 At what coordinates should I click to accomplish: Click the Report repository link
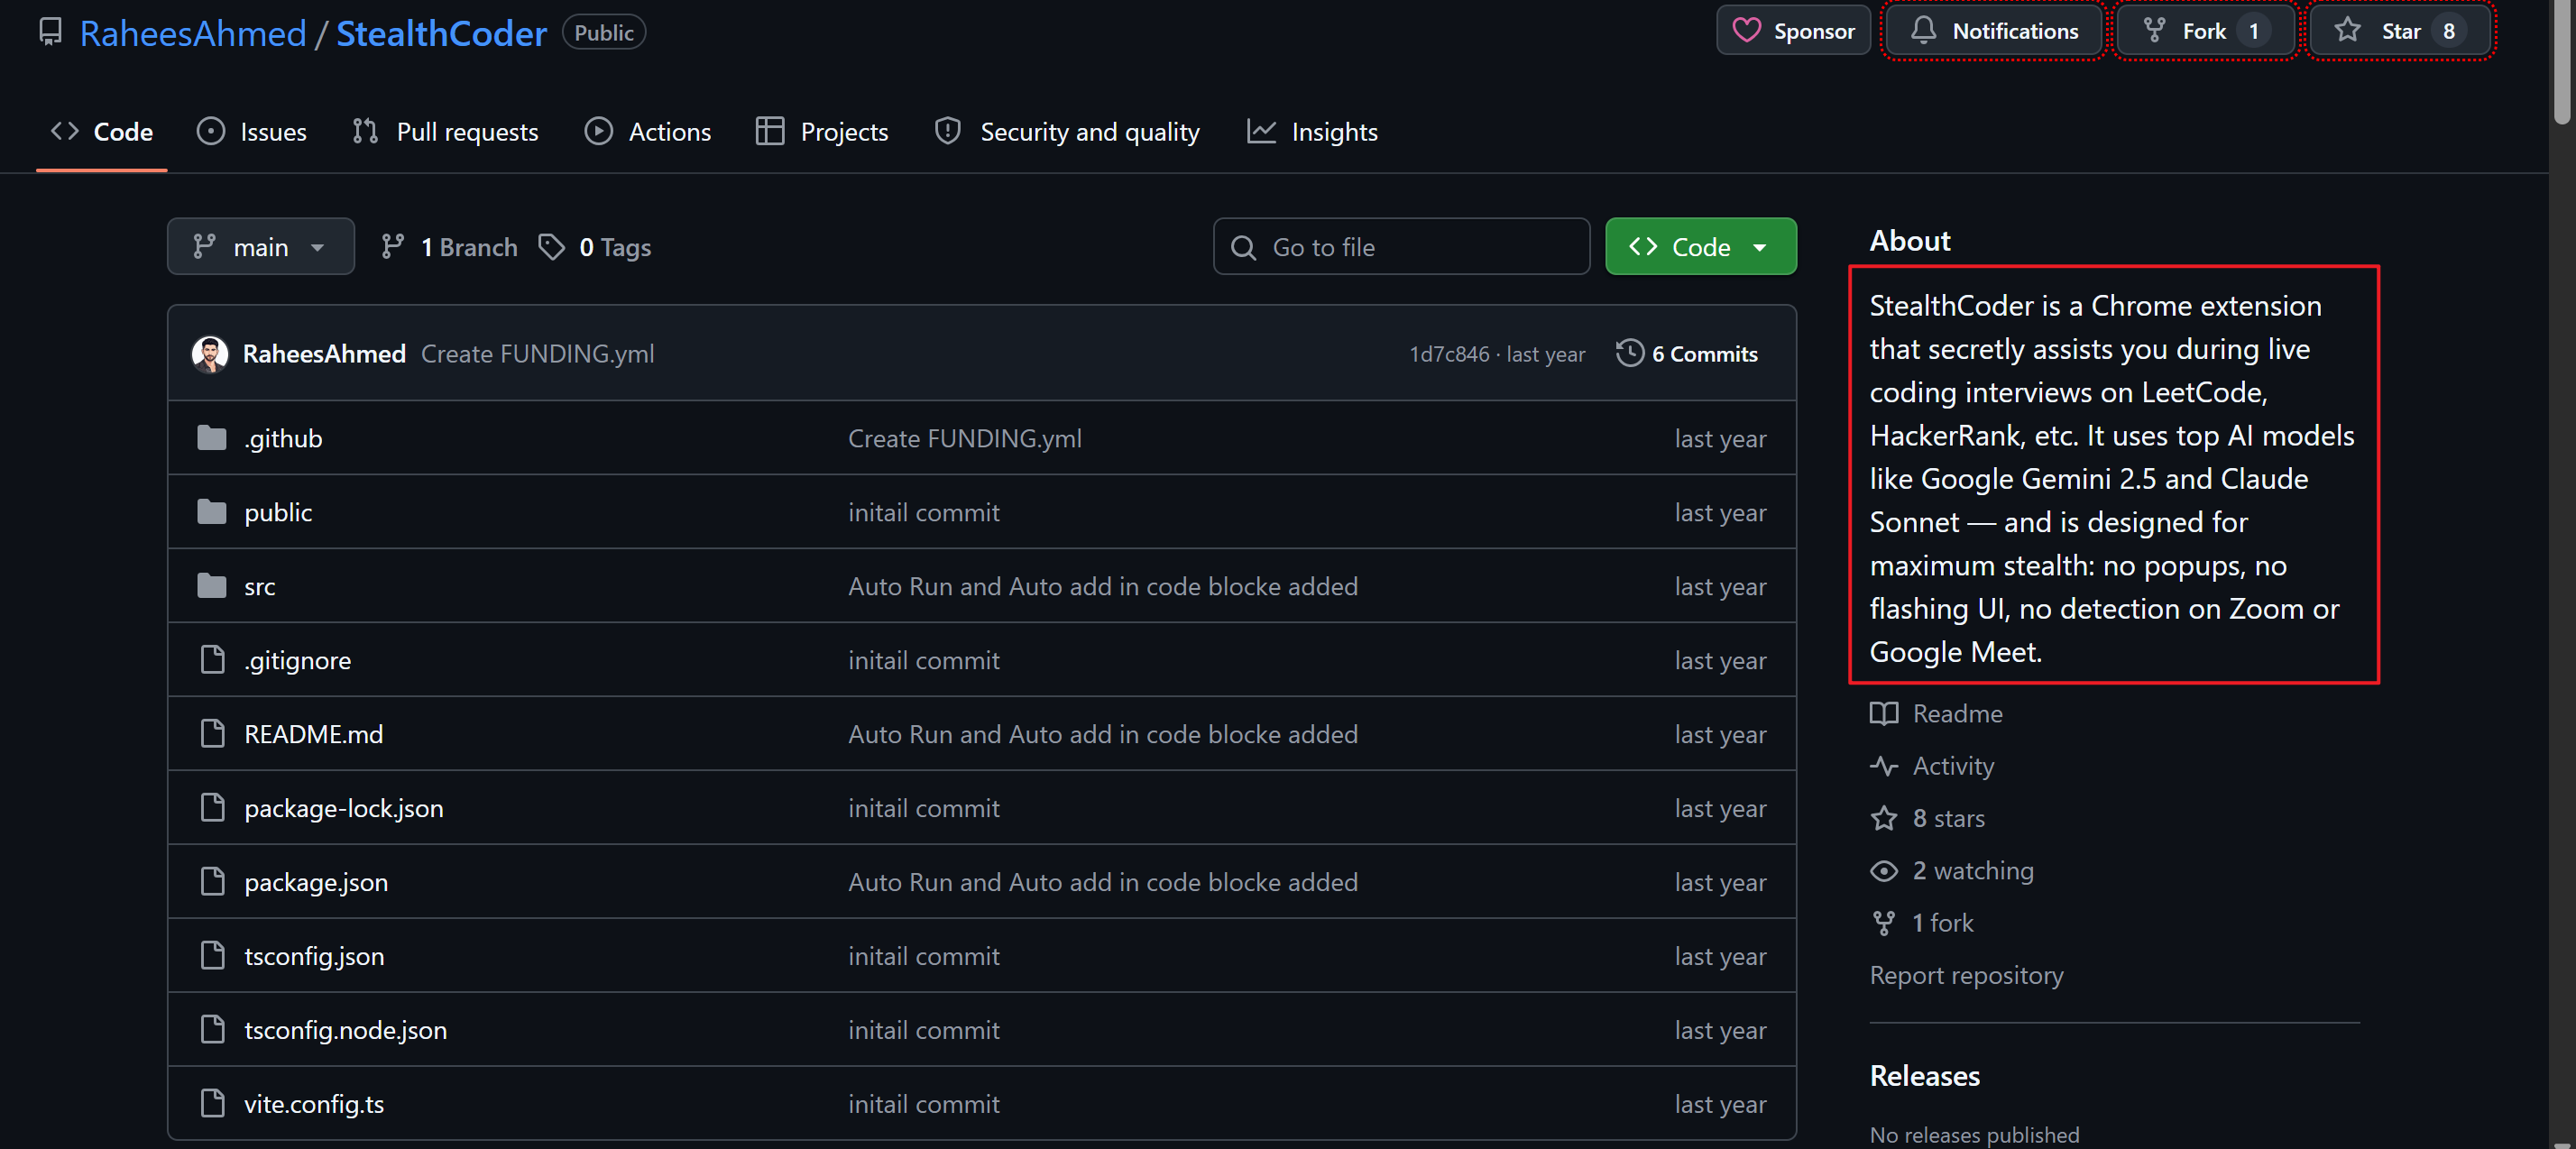pyautogui.click(x=1966, y=975)
